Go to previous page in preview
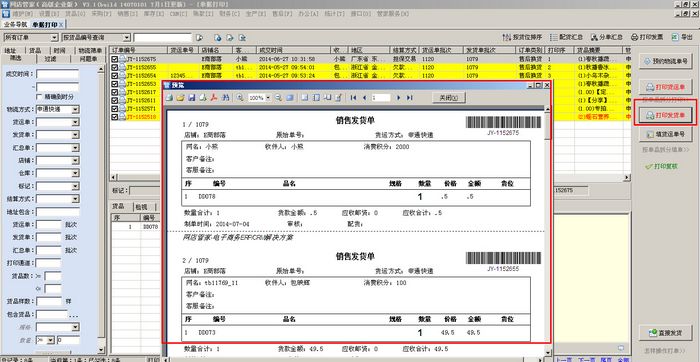The image size is (700, 362). (x=364, y=97)
